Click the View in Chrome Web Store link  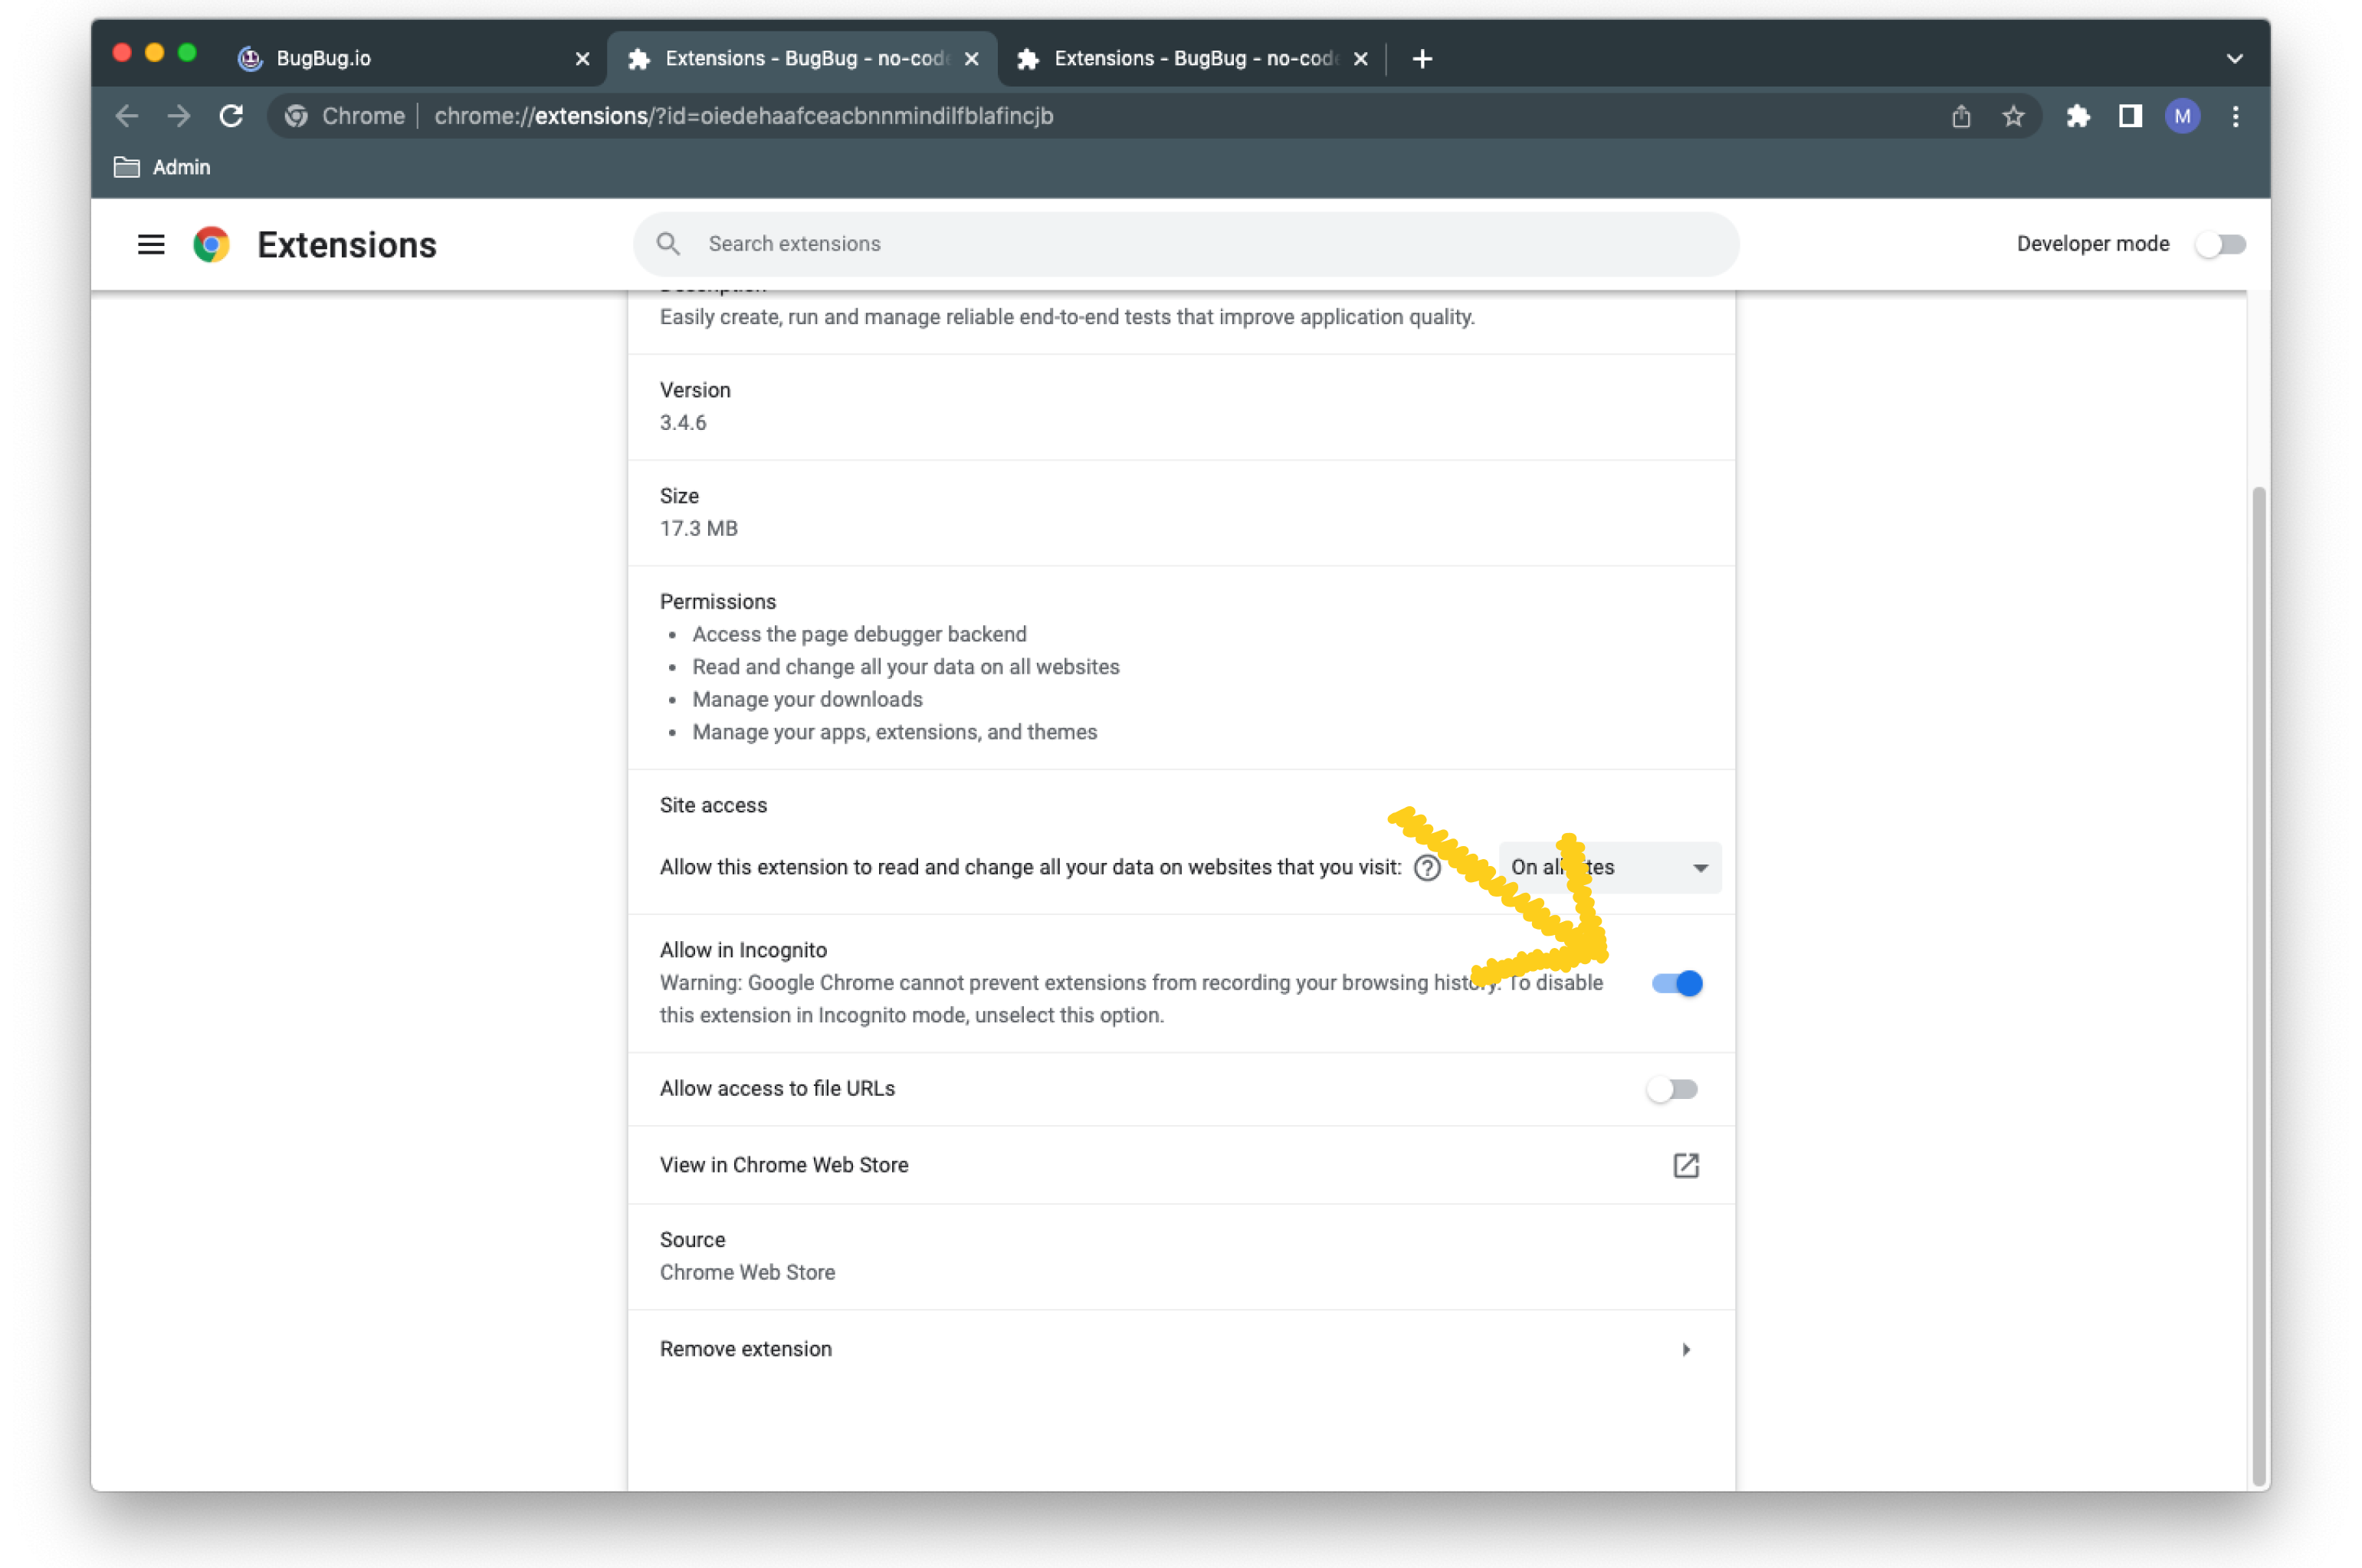click(784, 1165)
